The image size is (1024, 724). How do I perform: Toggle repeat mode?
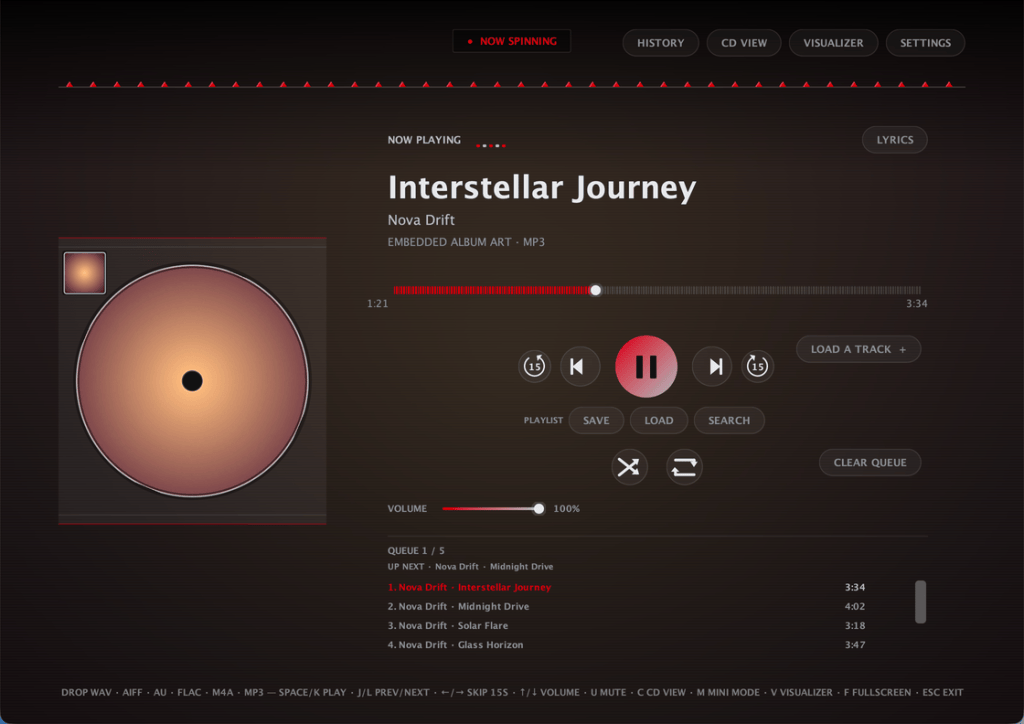click(684, 467)
